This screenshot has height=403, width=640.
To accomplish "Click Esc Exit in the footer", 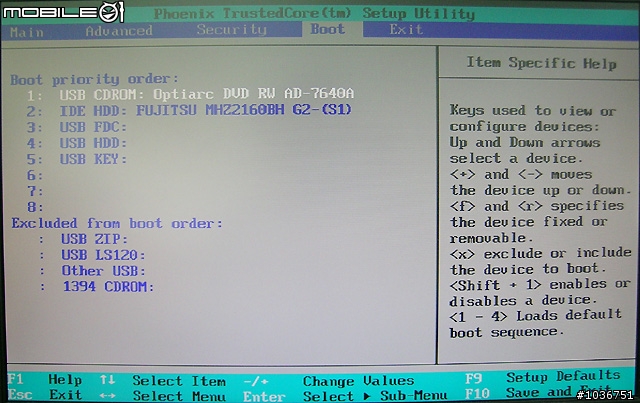I will 44,395.
